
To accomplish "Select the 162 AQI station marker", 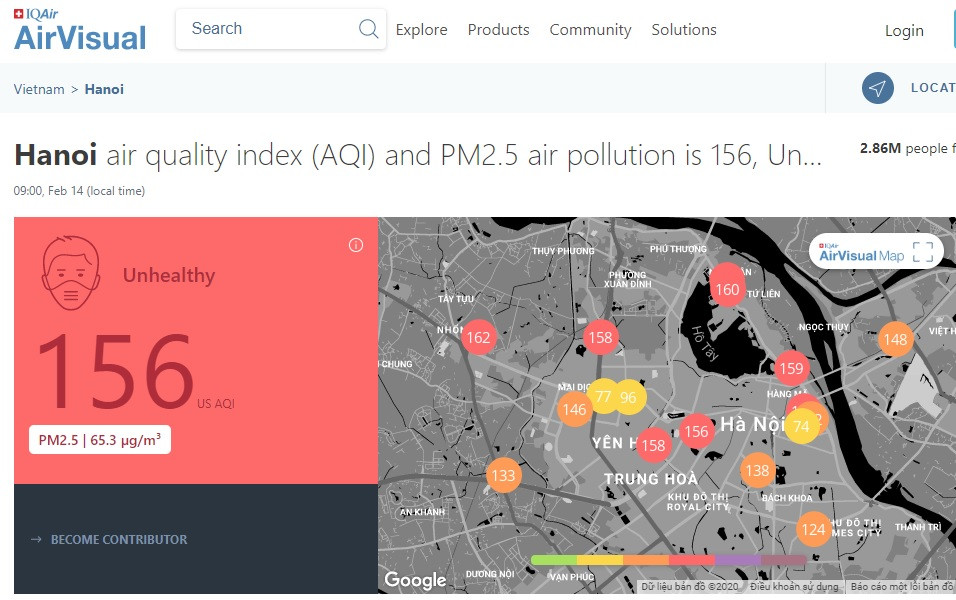I will (479, 338).
